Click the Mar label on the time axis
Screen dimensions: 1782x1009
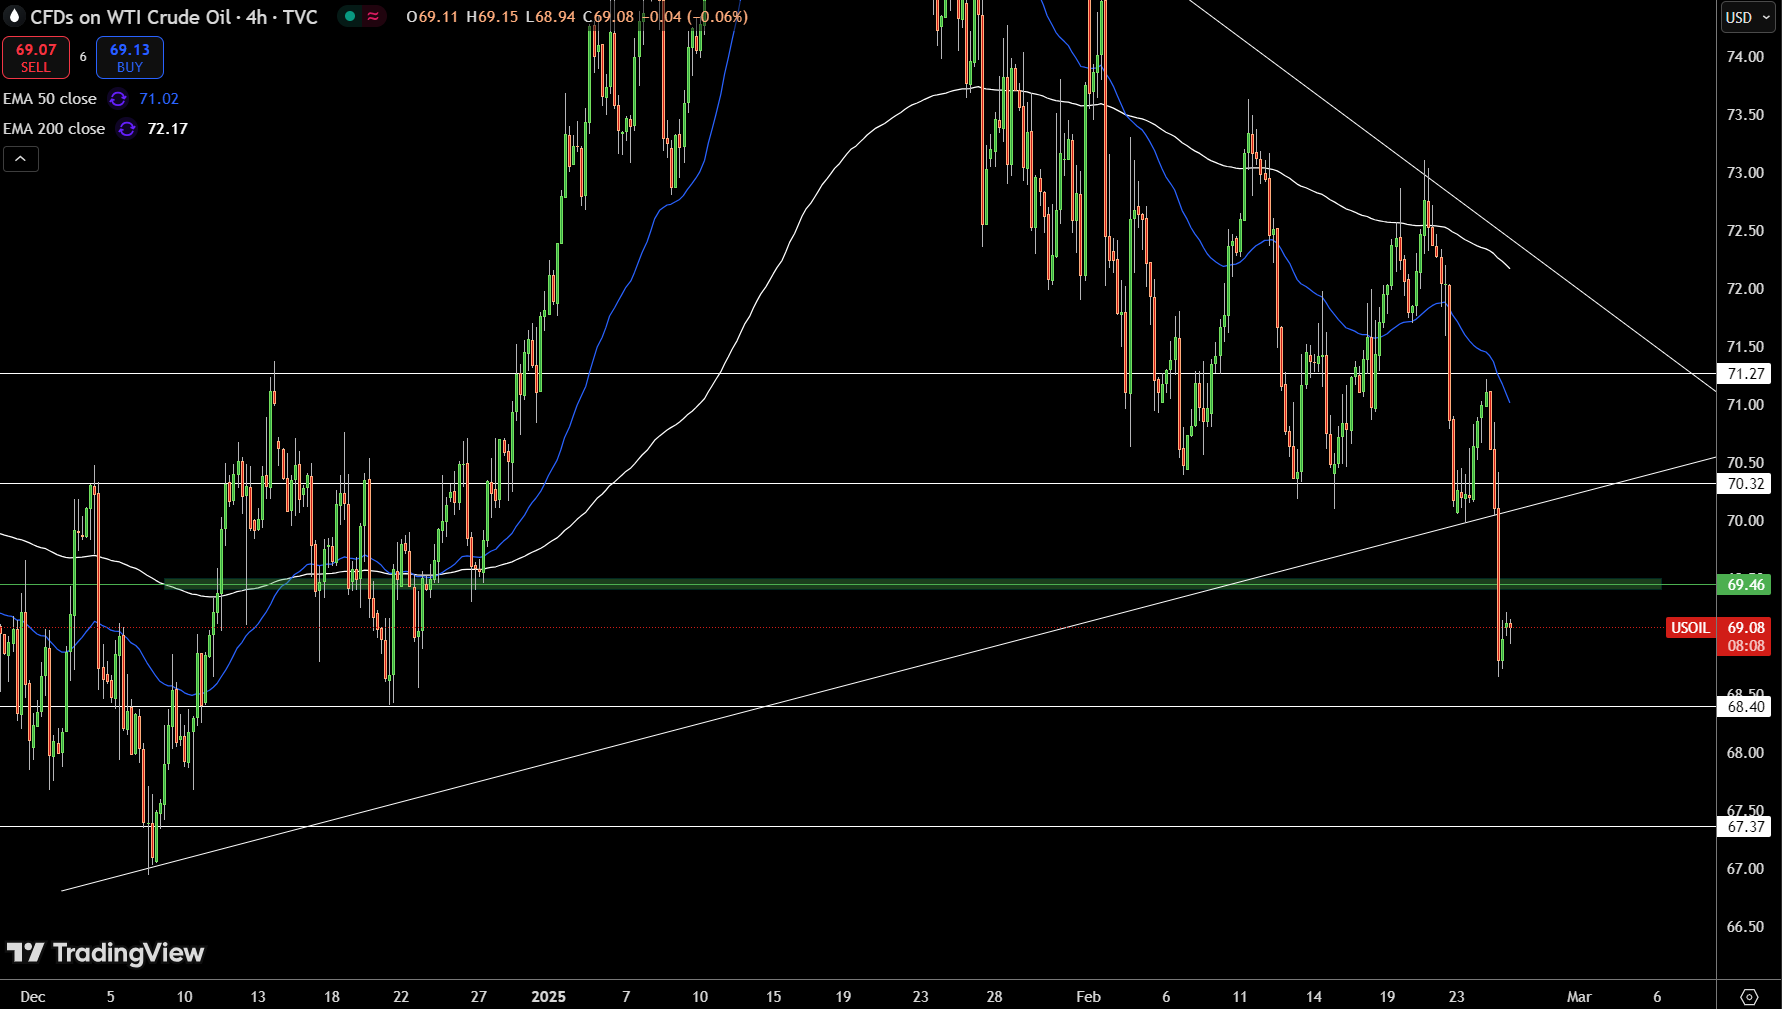[x=1579, y=997]
